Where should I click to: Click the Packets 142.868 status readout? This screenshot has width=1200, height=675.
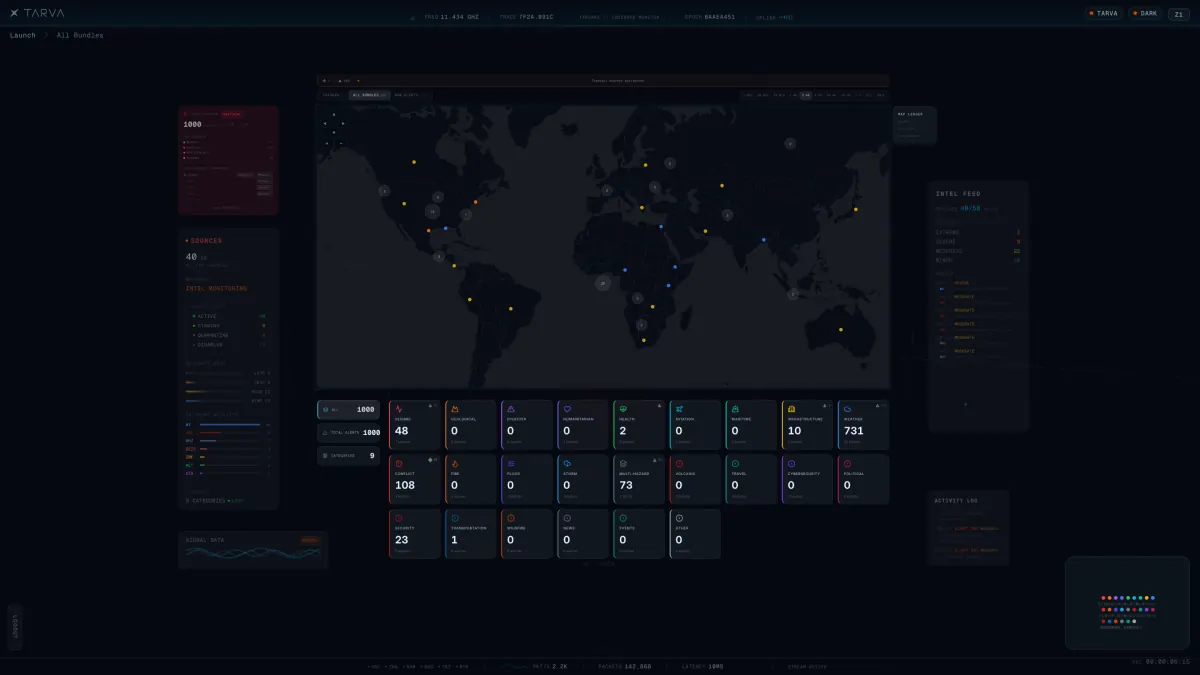pos(625,666)
